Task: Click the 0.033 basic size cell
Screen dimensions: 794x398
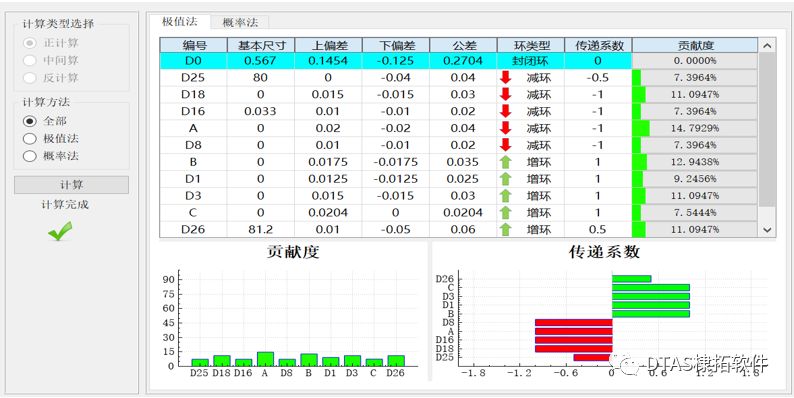Action: click(261, 111)
